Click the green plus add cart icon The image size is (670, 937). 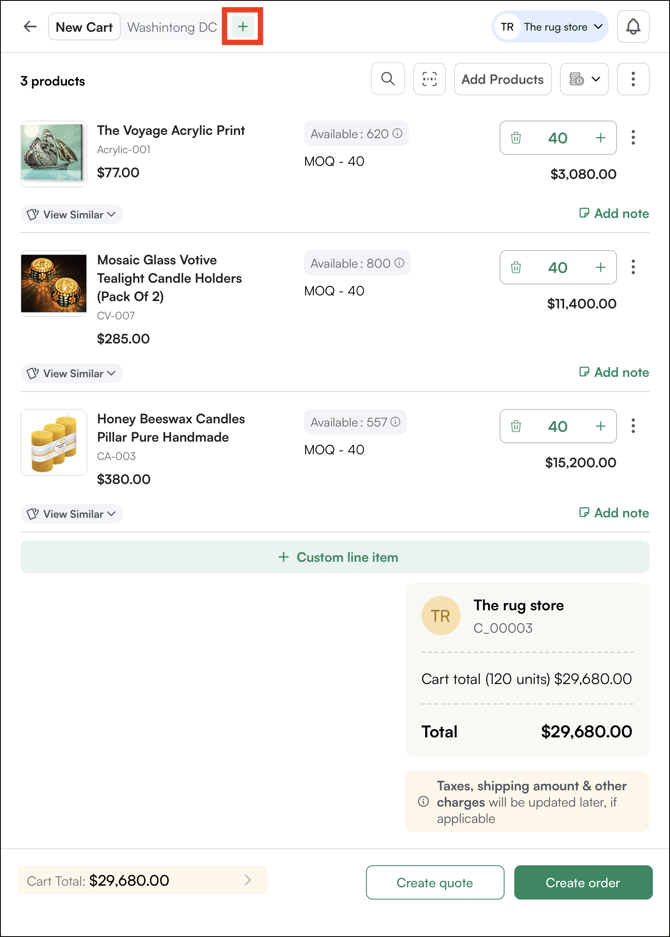tap(243, 27)
